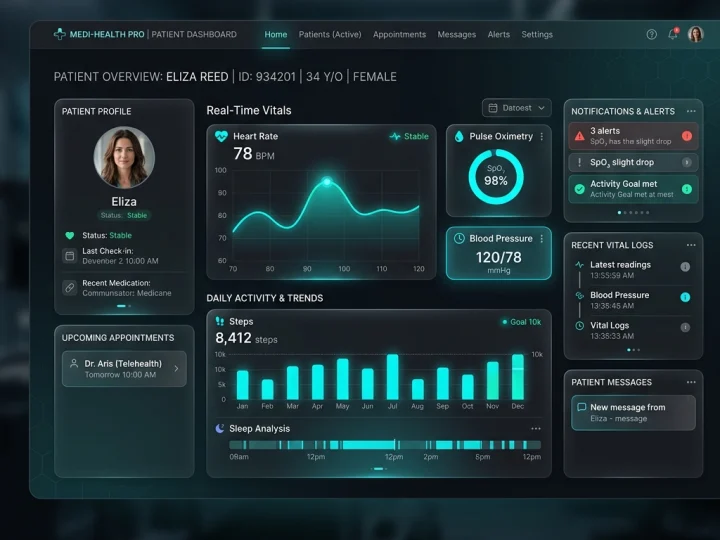Open the Patients (Active) tab
The height and width of the screenshot is (540, 720).
330,34
